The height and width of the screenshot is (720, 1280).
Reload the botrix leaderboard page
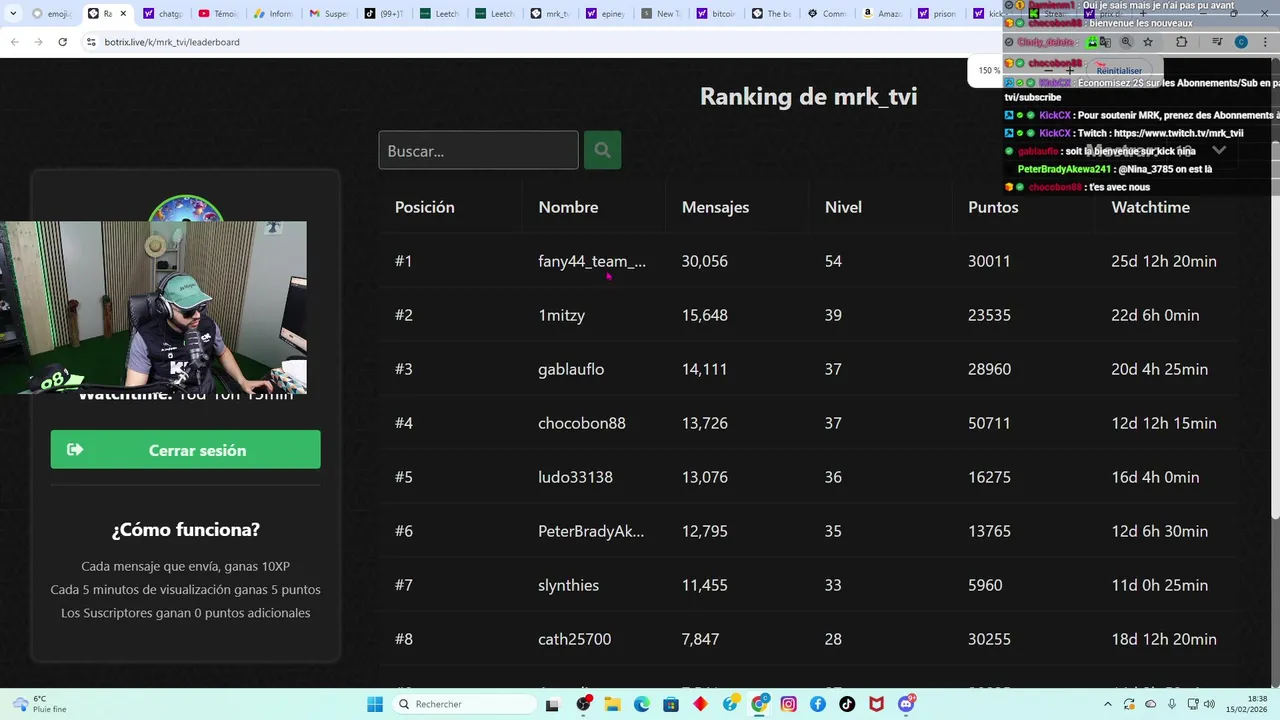point(62,42)
